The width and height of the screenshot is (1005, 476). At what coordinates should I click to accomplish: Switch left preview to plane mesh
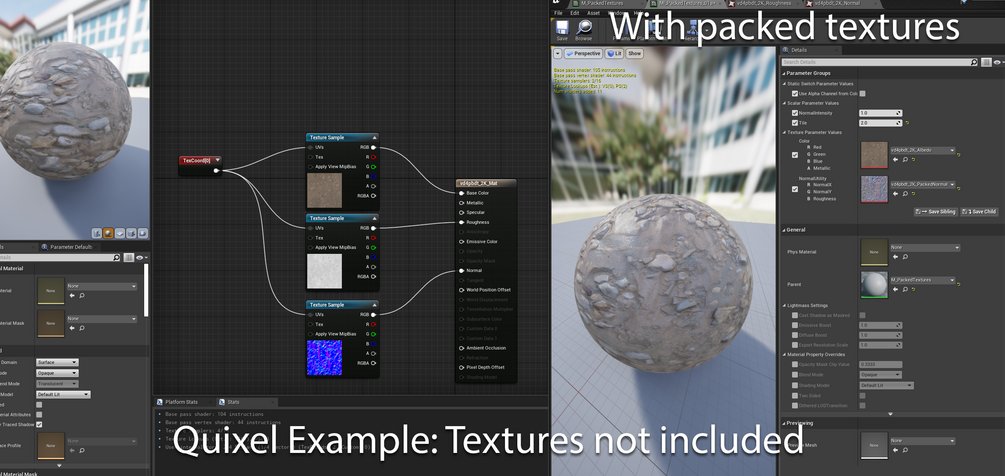click(120, 233)
